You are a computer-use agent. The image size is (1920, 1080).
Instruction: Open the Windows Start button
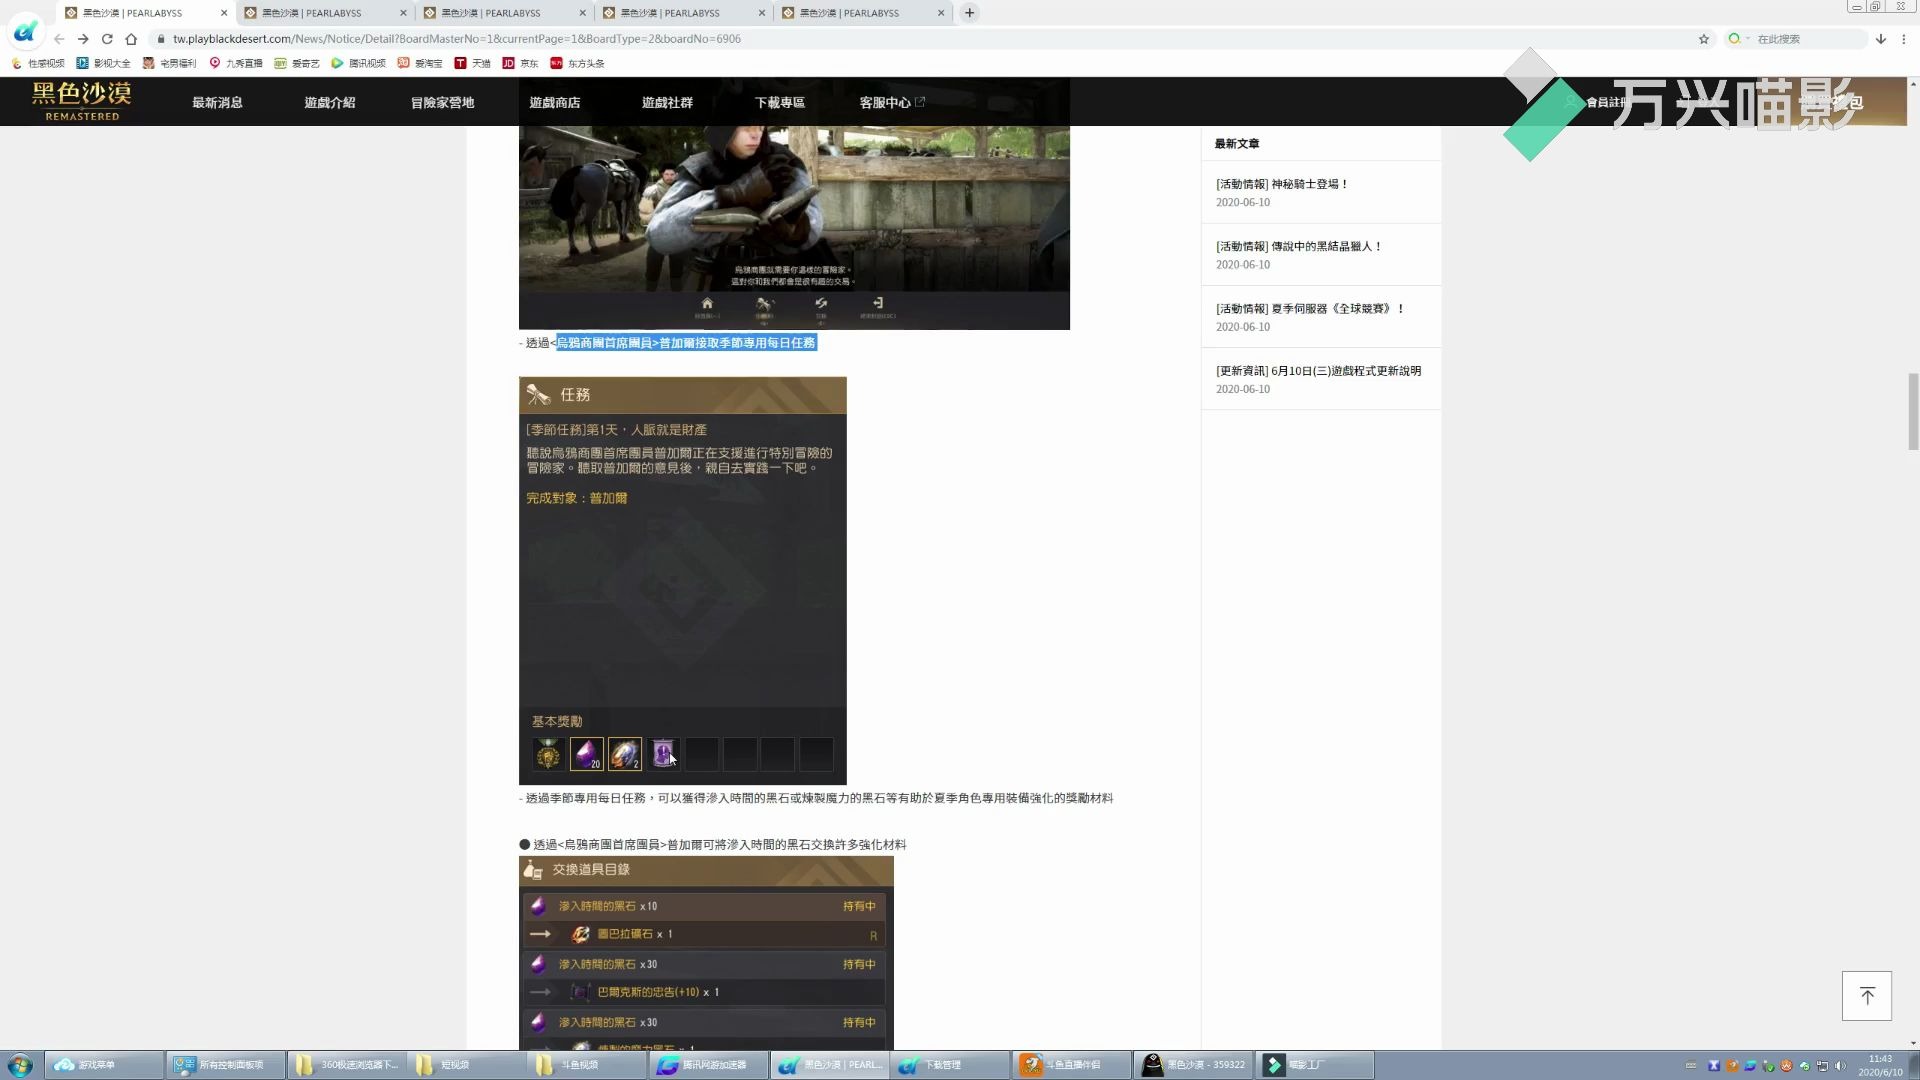20,1065
